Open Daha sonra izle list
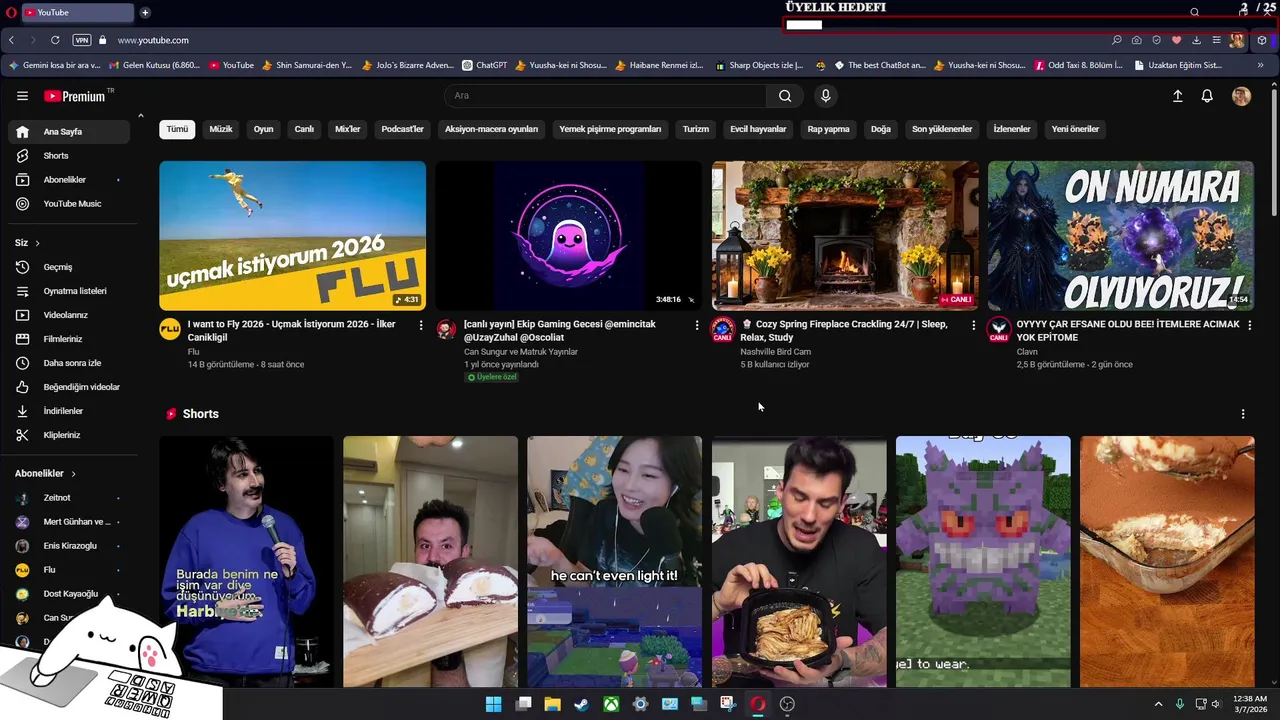The height and width of the screenshot is (720, 1280). tap(69, 363)
